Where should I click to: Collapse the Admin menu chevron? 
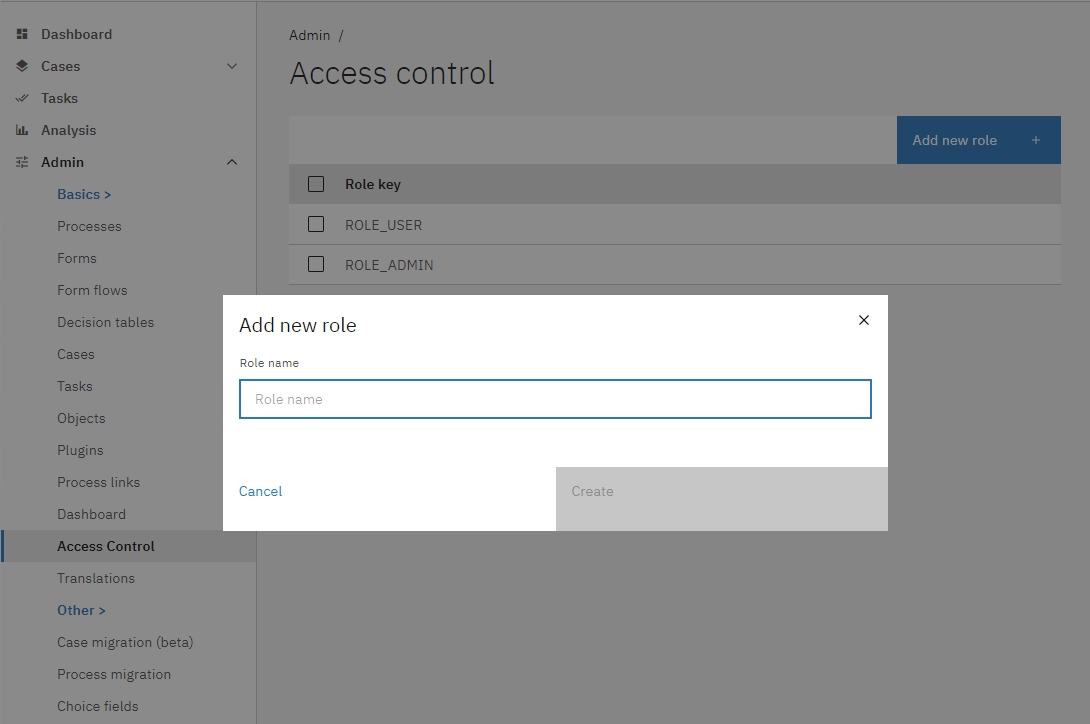232,162
